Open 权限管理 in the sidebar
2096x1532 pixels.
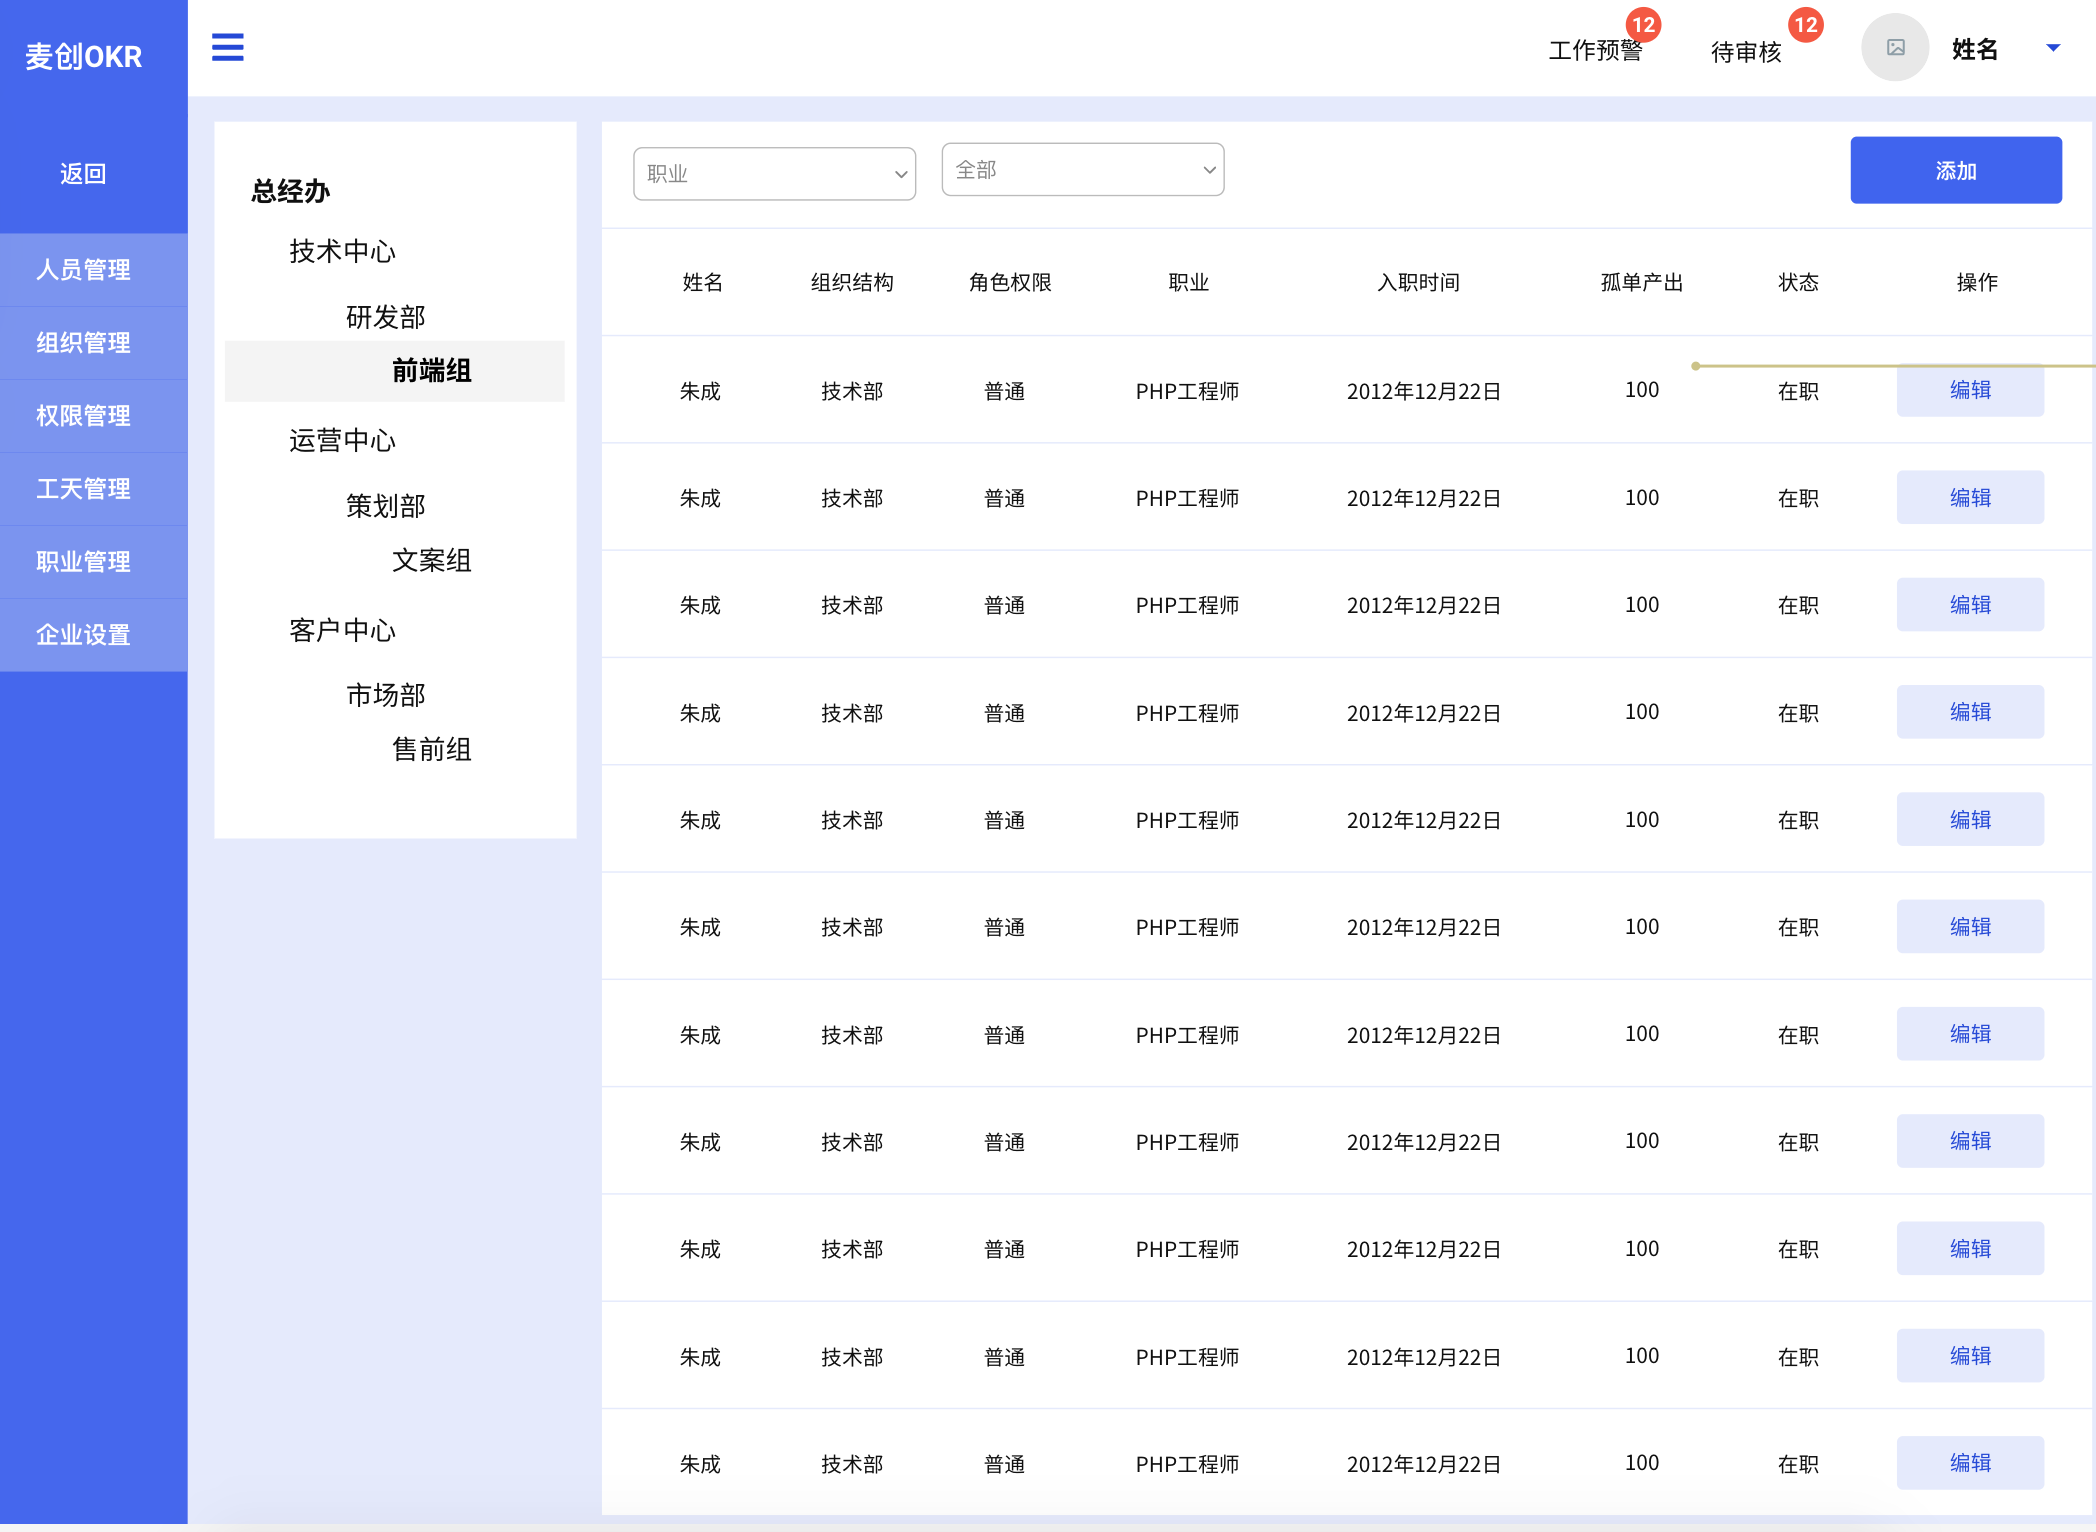(84, 416)
